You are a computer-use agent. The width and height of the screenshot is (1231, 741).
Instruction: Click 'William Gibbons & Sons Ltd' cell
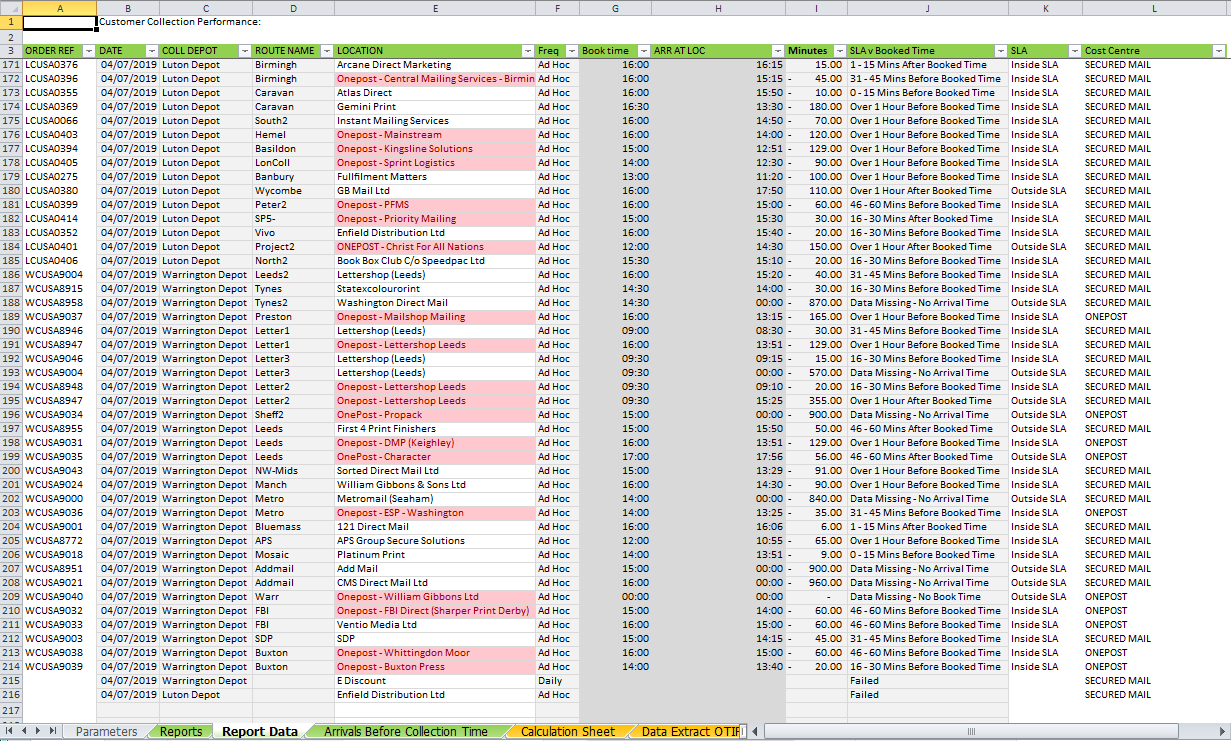(435, 485)
